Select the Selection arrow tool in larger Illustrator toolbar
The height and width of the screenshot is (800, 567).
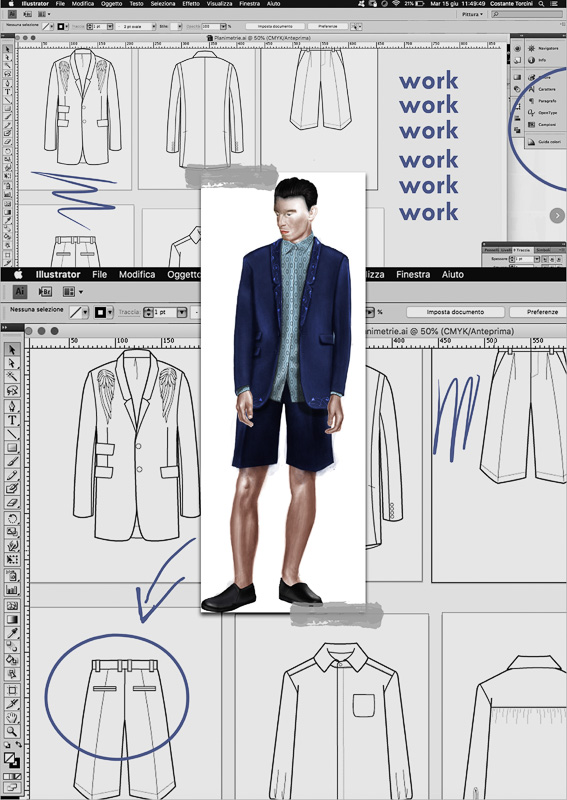tap(12, 349)
